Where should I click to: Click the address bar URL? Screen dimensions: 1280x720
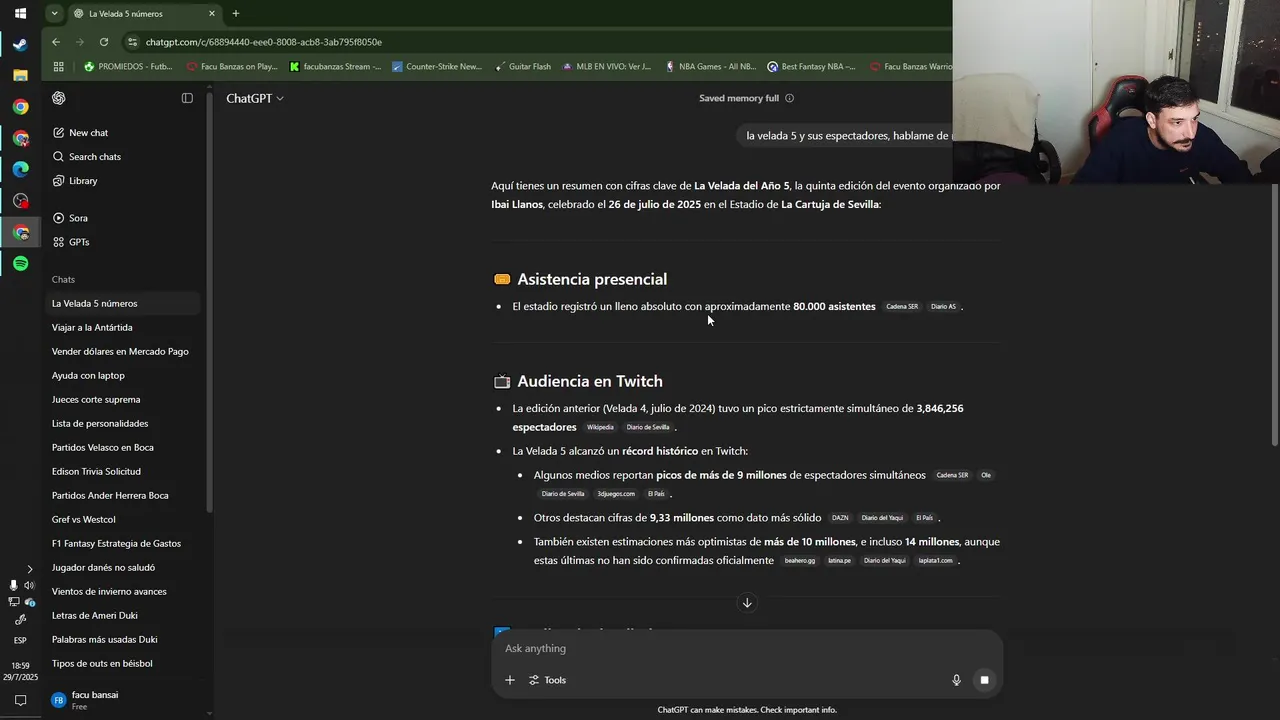(x=264, y=42)
